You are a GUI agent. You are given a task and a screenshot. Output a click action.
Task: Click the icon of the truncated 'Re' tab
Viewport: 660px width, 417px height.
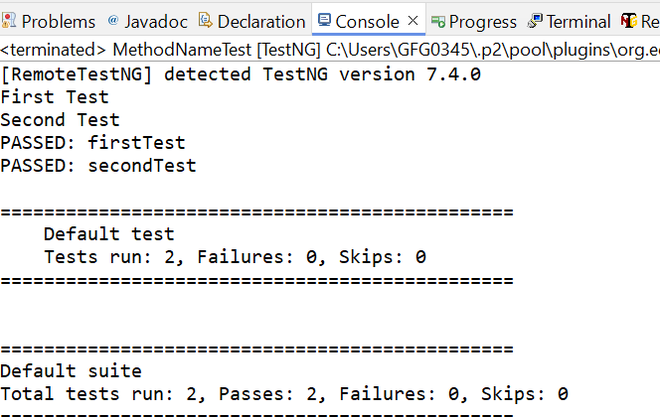pyautogui.click(x=629, y=21)
